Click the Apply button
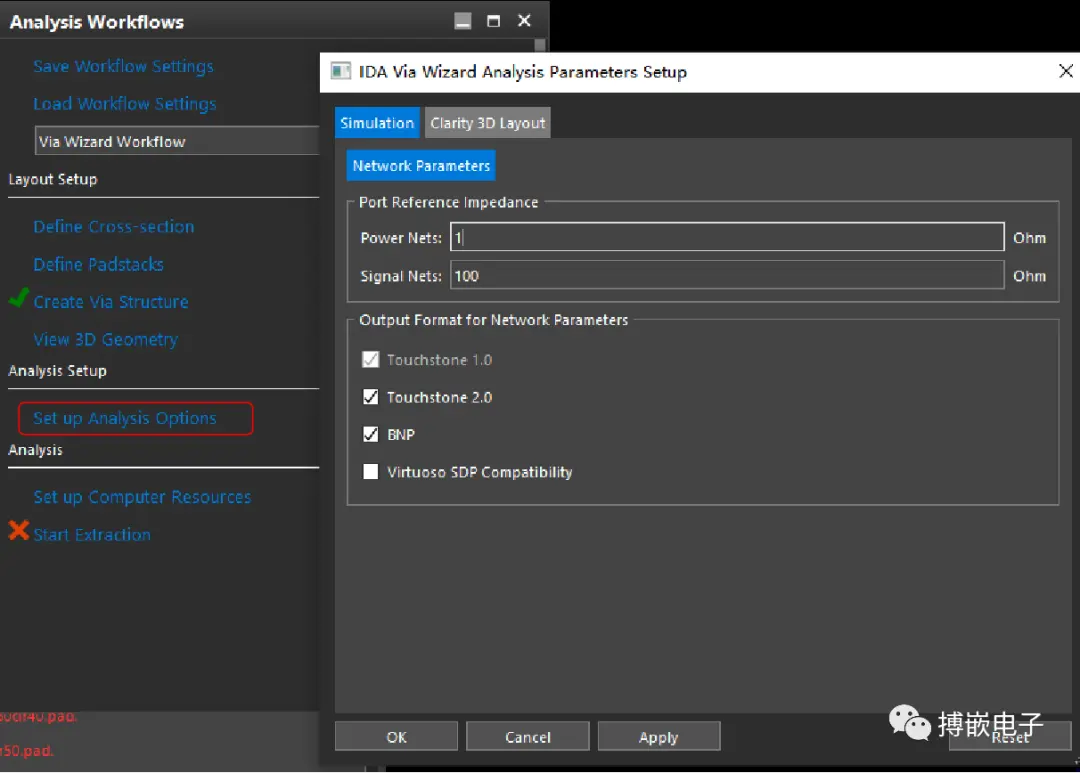Screen dimensions: 1080x773 point(658,736)
